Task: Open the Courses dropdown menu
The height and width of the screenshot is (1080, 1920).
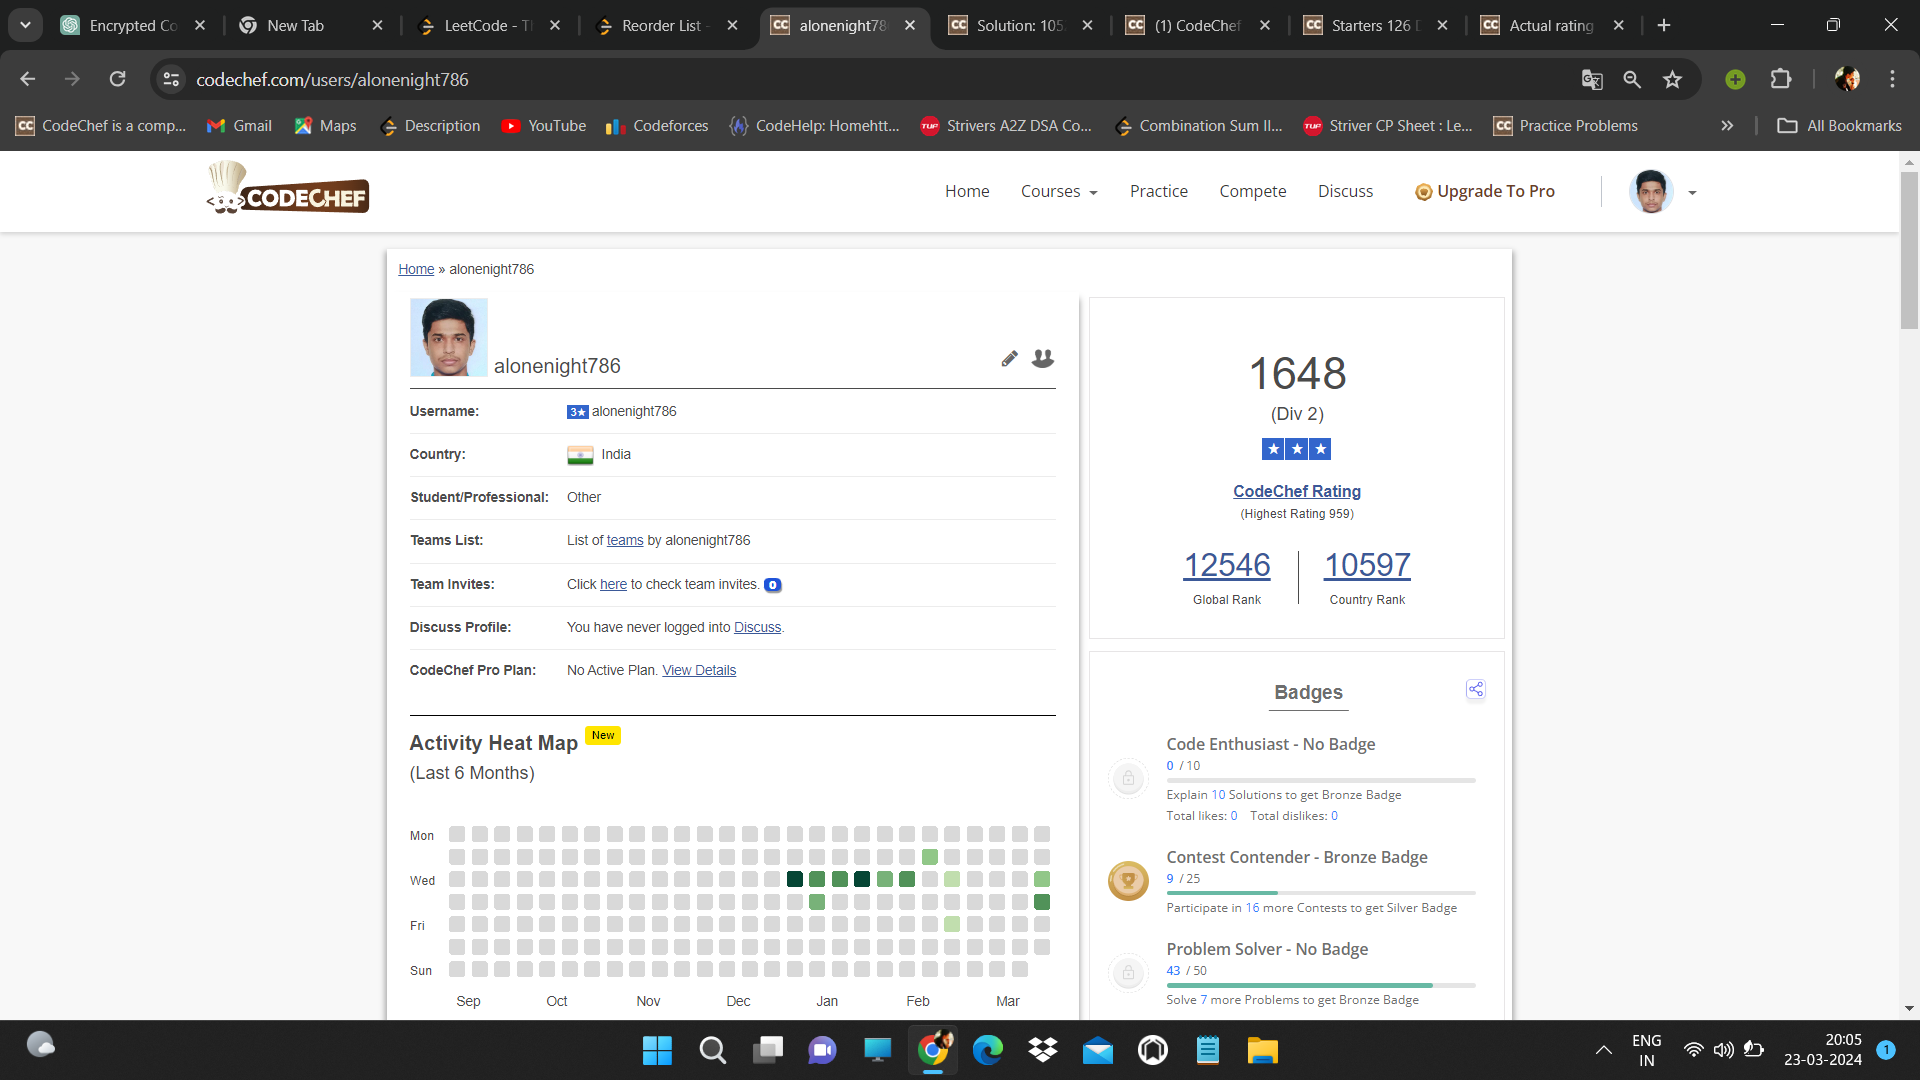Action: click(1058, 191)
